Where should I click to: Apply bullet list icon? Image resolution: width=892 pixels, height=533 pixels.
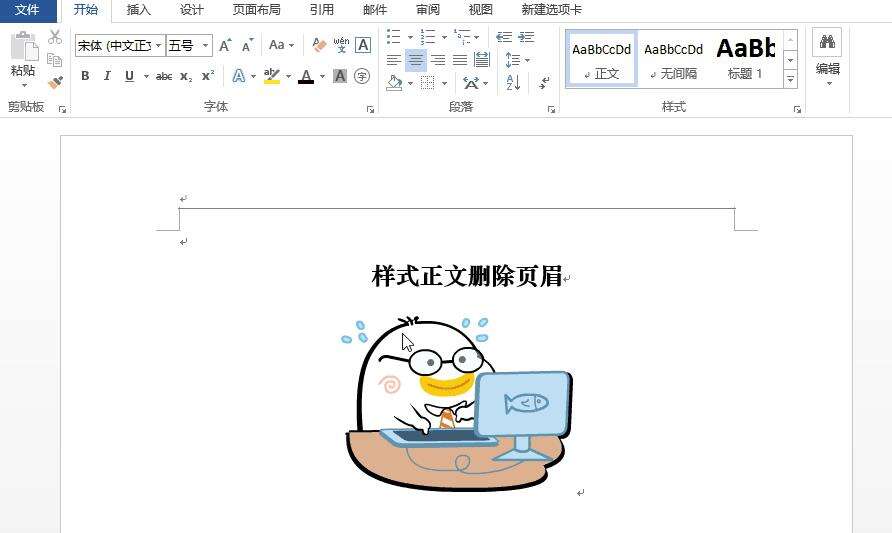394,37
